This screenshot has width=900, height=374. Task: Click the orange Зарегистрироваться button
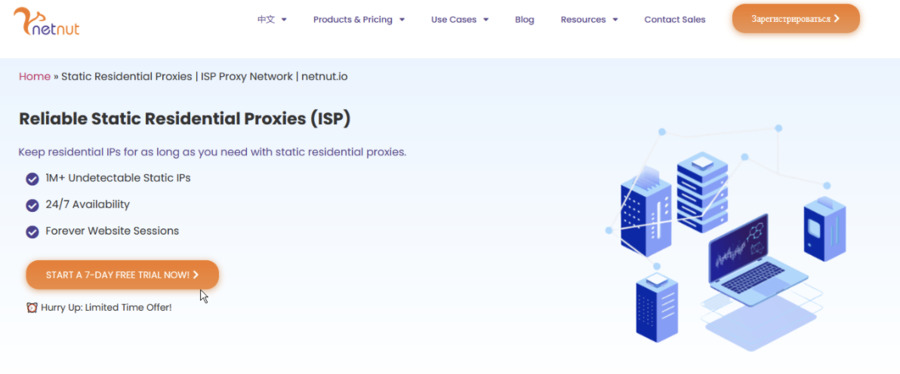tap(796, 19)
